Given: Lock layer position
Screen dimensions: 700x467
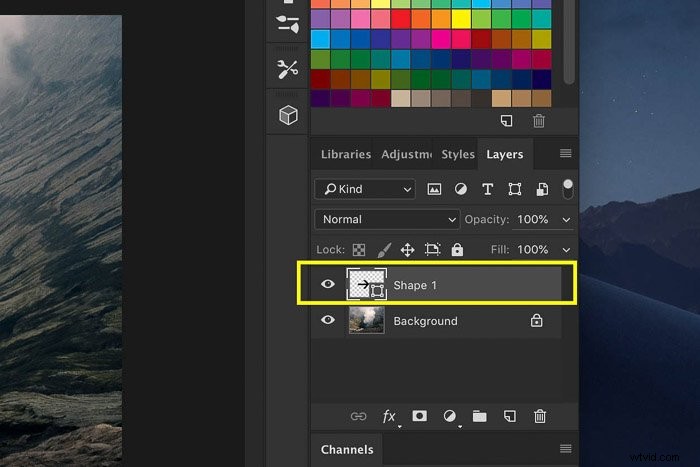Looking at the screenshot, I should click(x=408, y=250).
